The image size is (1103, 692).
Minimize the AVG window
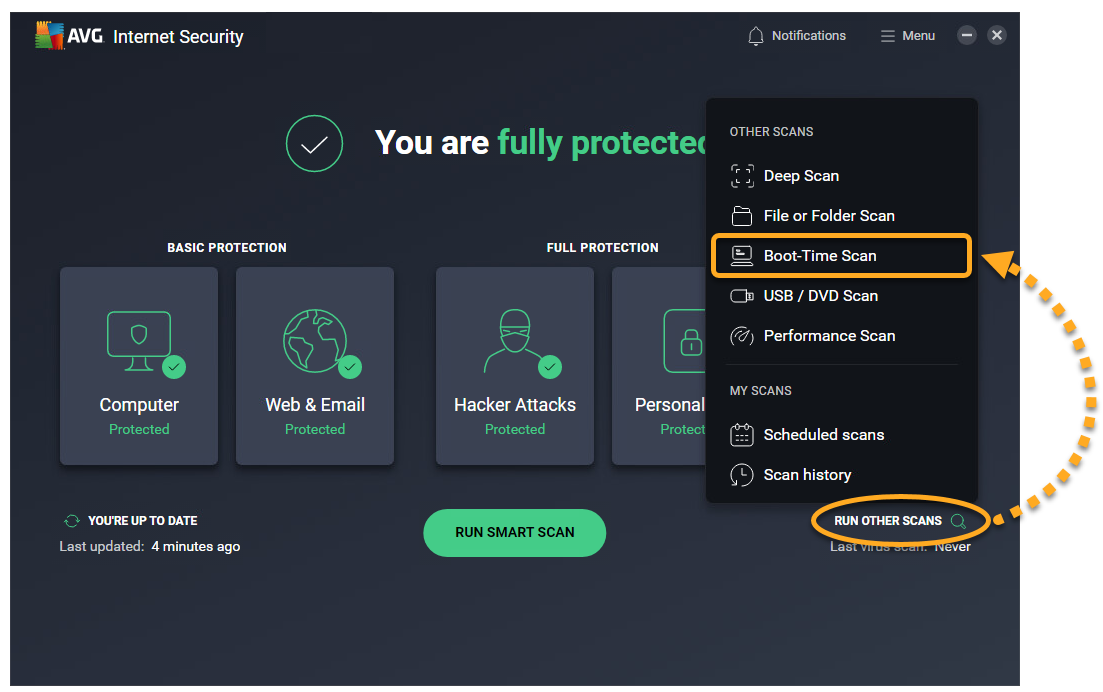click(967, 36)
